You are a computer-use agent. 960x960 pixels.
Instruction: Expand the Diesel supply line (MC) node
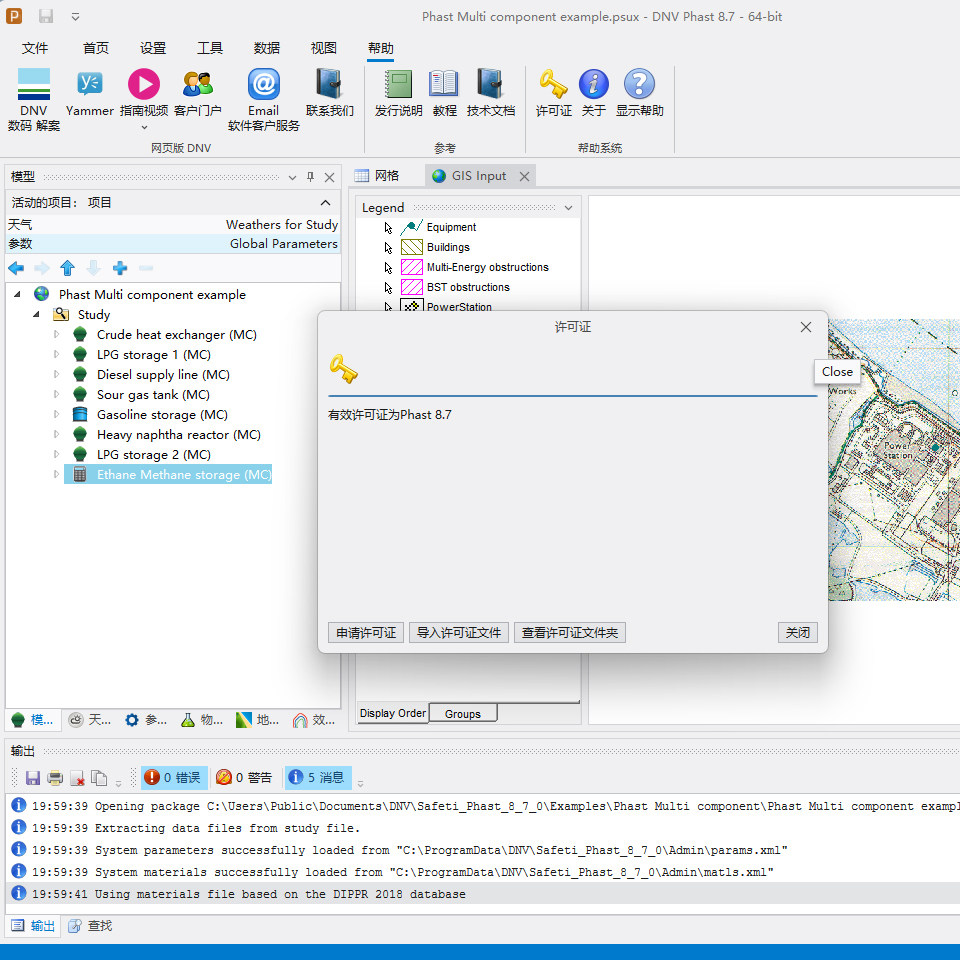coord(56,374)
